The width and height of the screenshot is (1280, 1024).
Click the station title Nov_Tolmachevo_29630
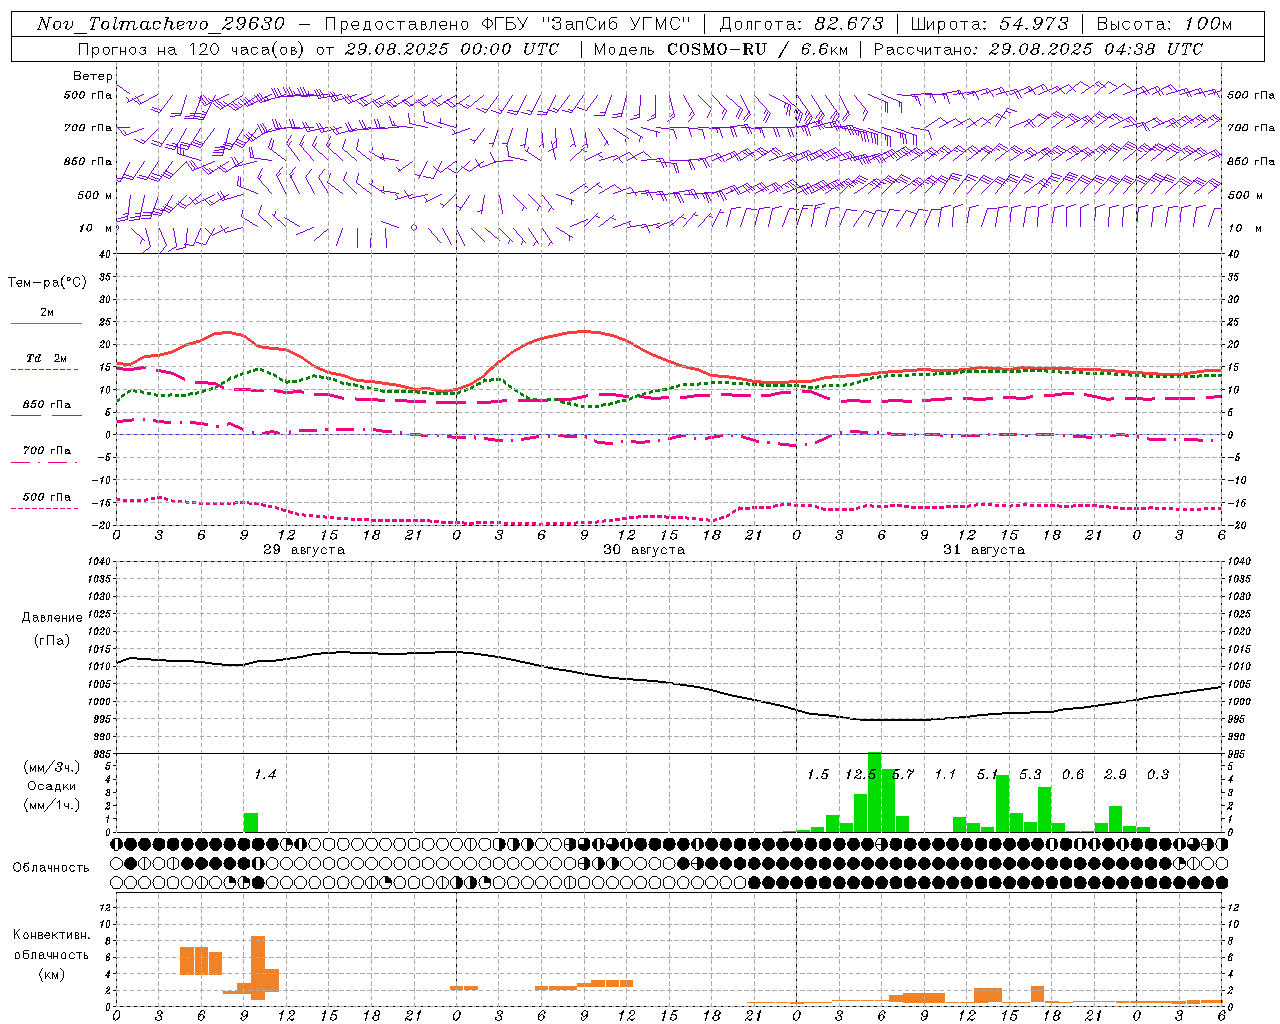(161, 24)
